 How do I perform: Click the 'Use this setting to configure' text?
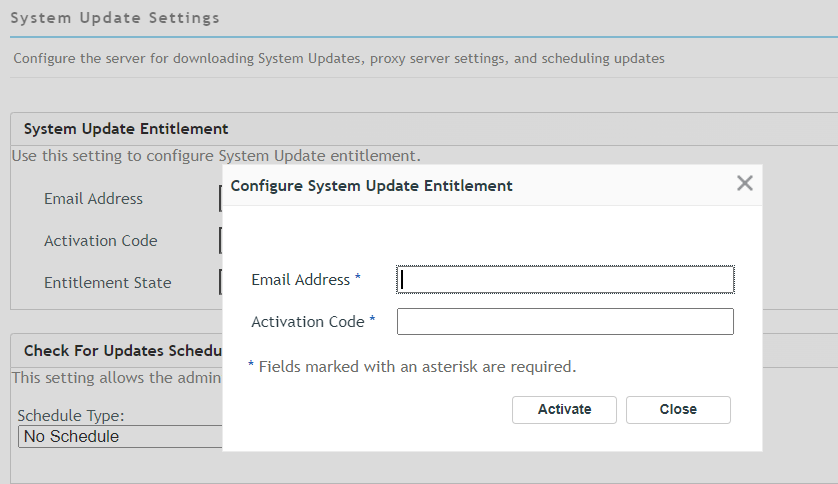click(215, 156)
